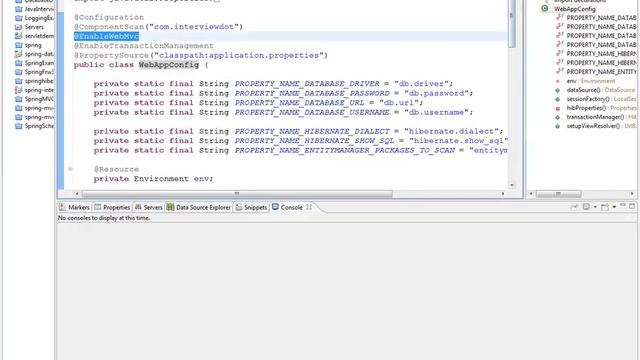This screenshot has width=640, height=360.
Task: Click the servletdem project icon
Action: 18,36
